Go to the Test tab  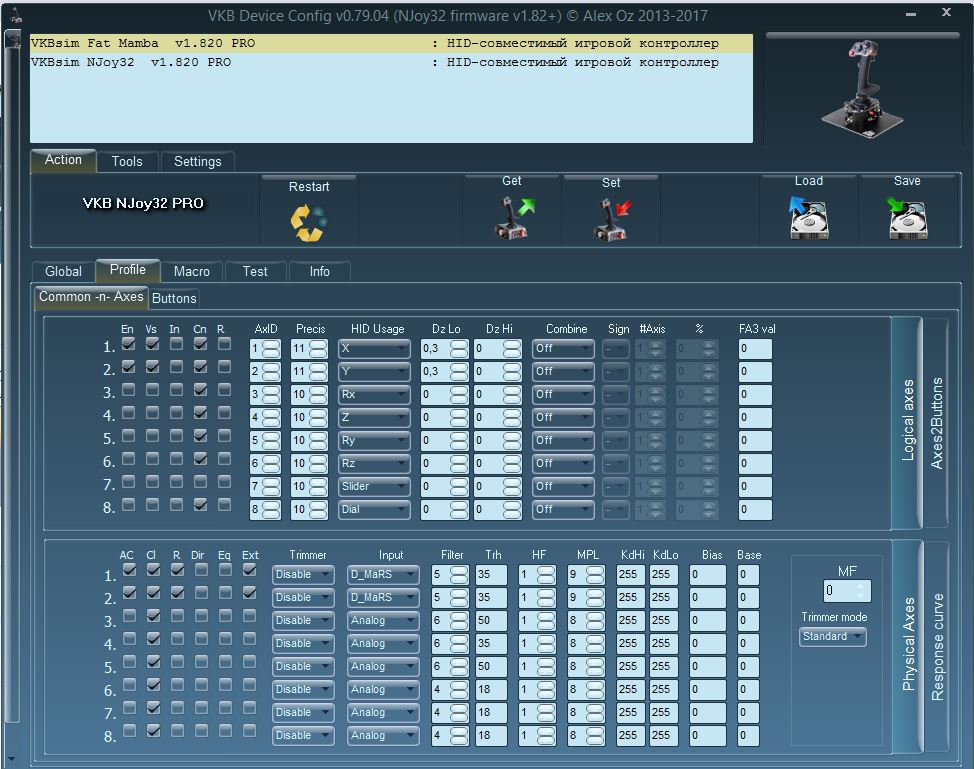(255, 271)
